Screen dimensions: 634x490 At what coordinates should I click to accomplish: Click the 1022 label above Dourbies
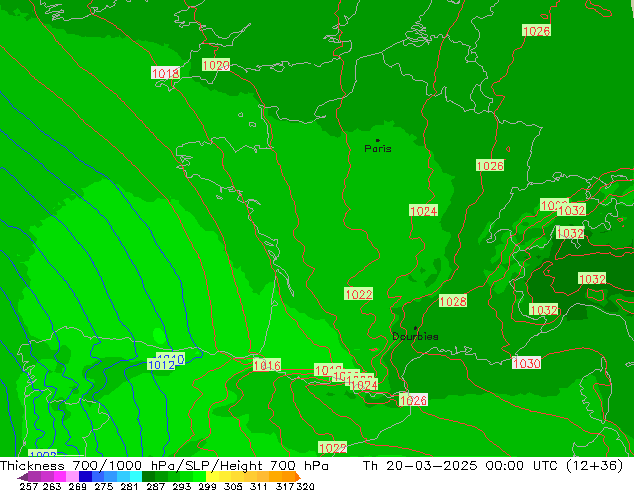359,294
